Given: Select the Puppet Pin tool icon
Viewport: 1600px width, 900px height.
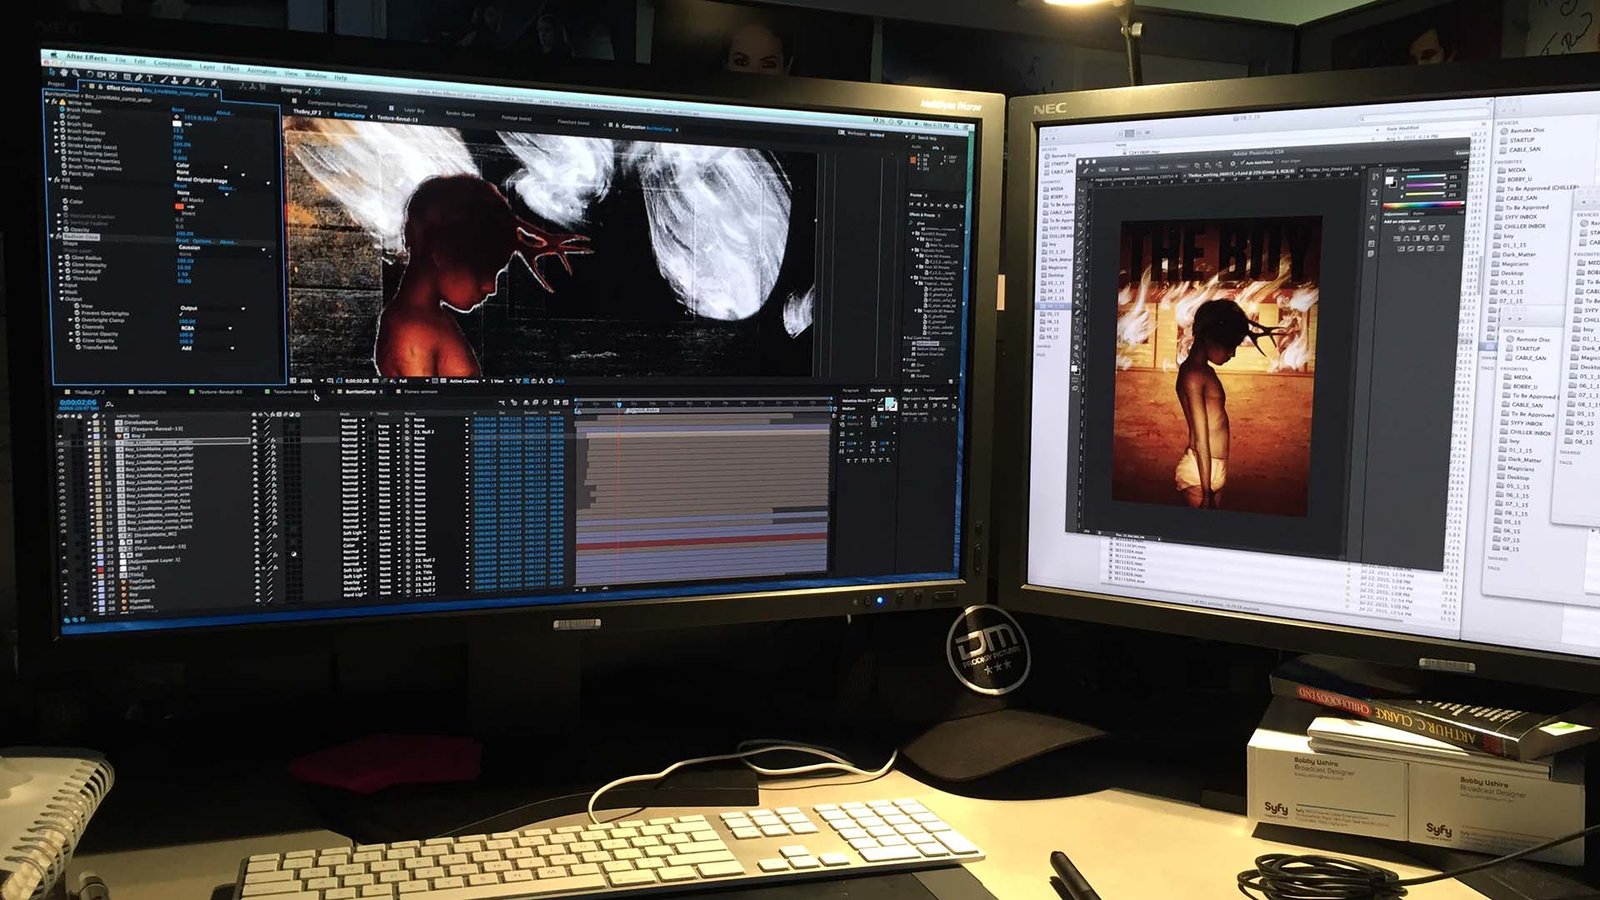Looking at the screenshot, I should [213, 82].
